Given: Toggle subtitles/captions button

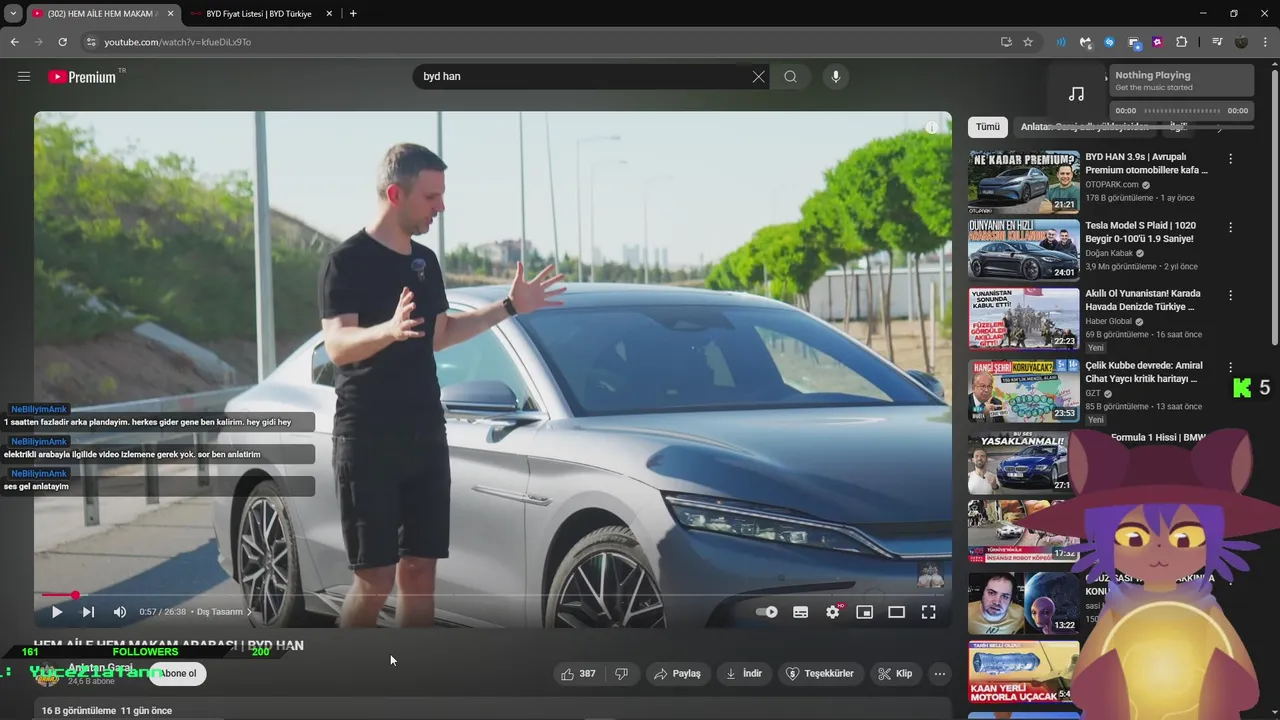Looking at the screenshot, I should coord(800,612).
